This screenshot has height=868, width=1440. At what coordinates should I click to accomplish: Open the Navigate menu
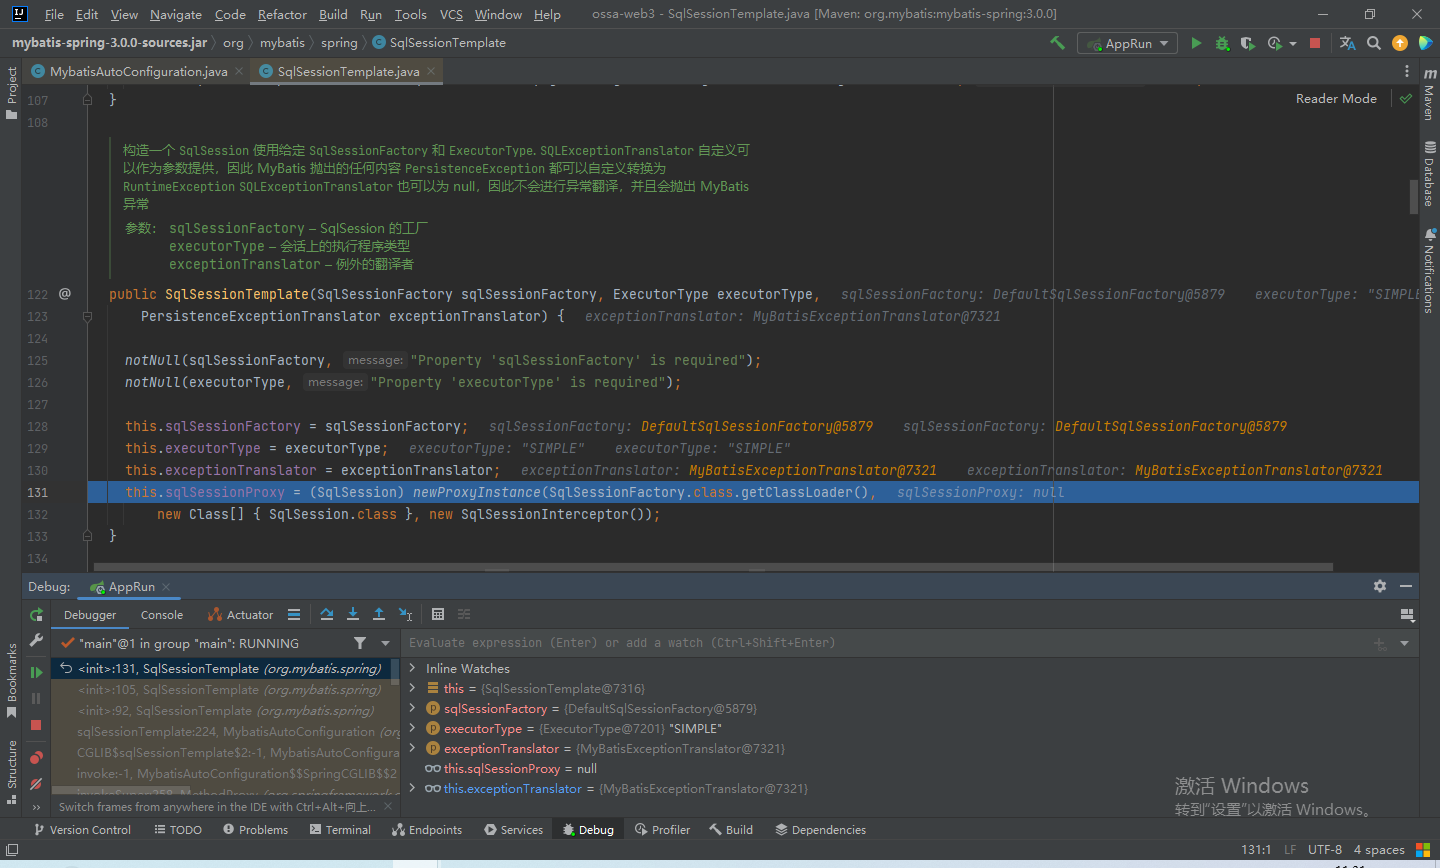(x=176, y=14)
